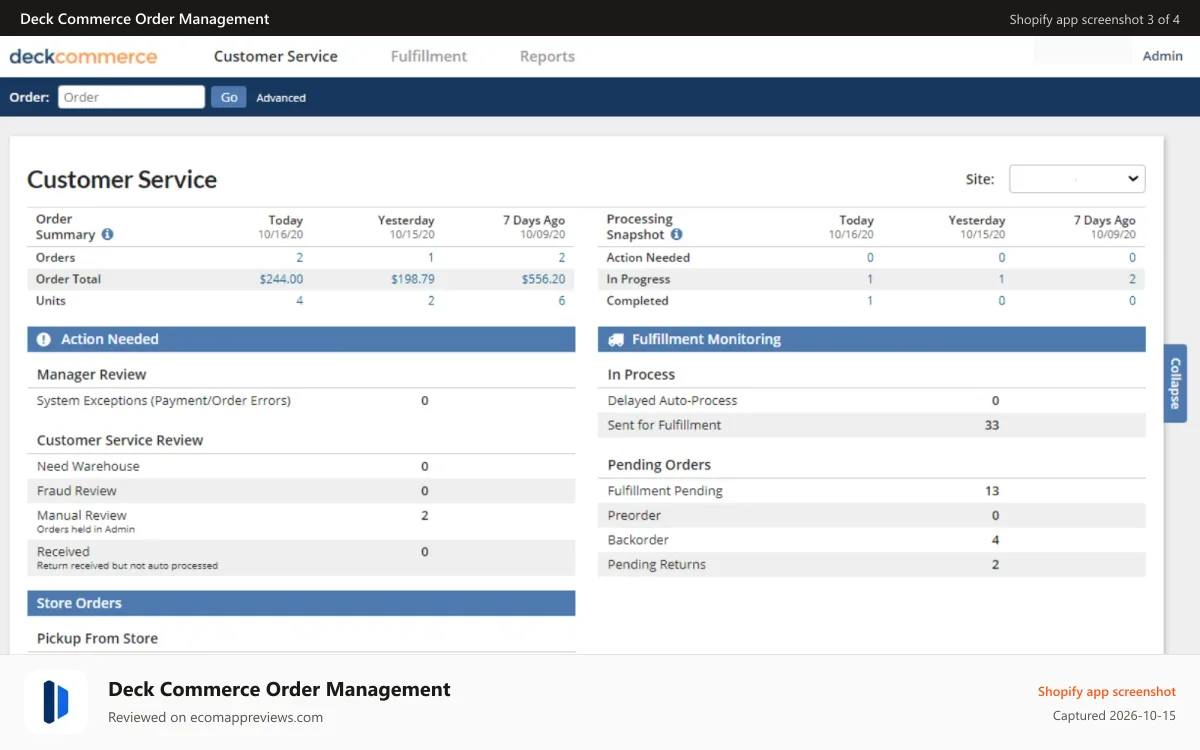Click the Order Summary info icon
1200x750 pixels.
click(107, 235)
